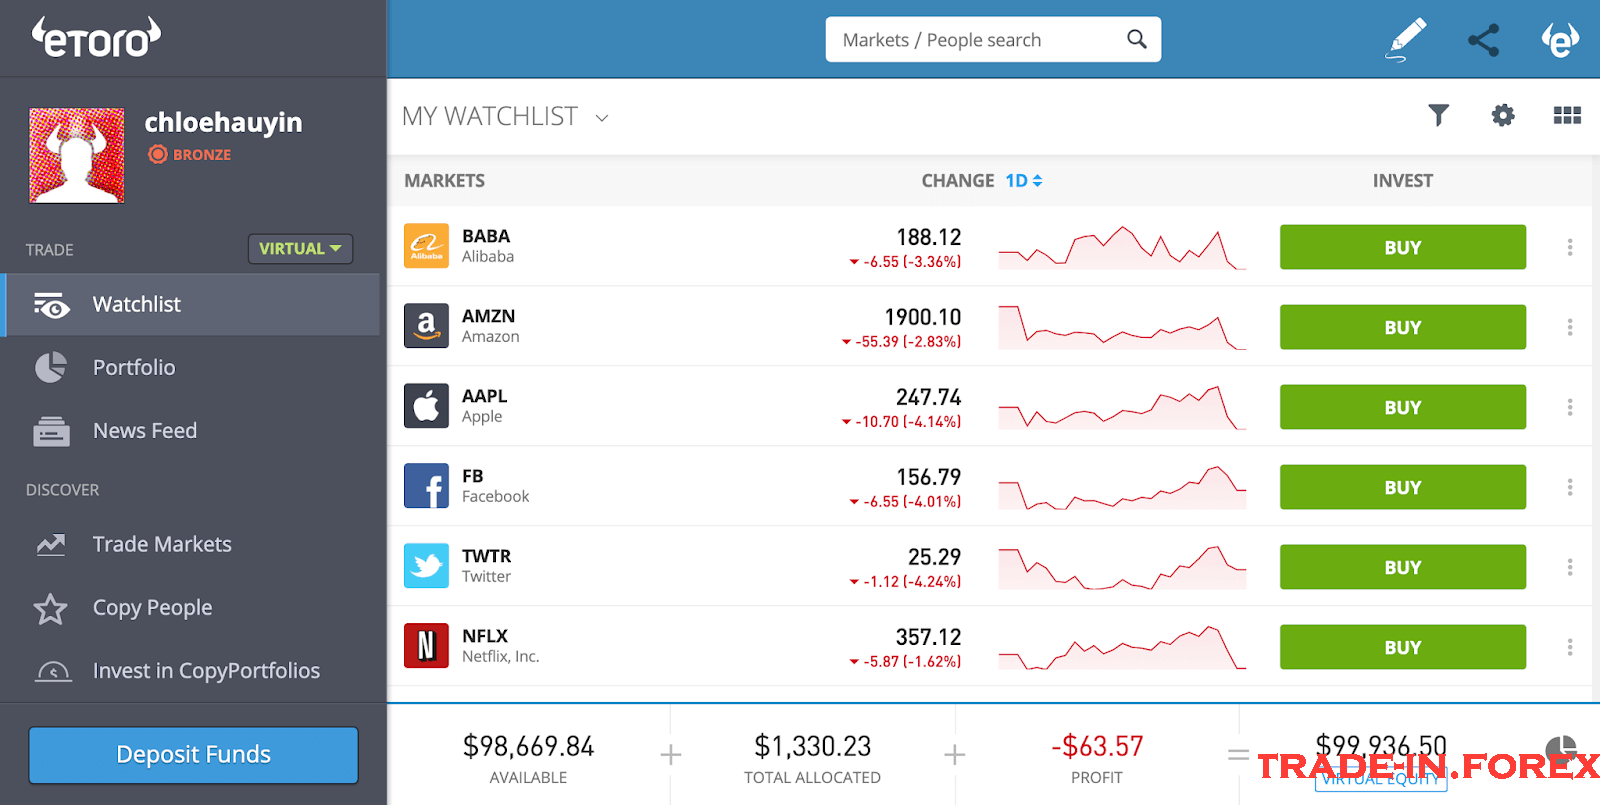
Task: Click the Amazon logo icon
Action: point(426,326)
